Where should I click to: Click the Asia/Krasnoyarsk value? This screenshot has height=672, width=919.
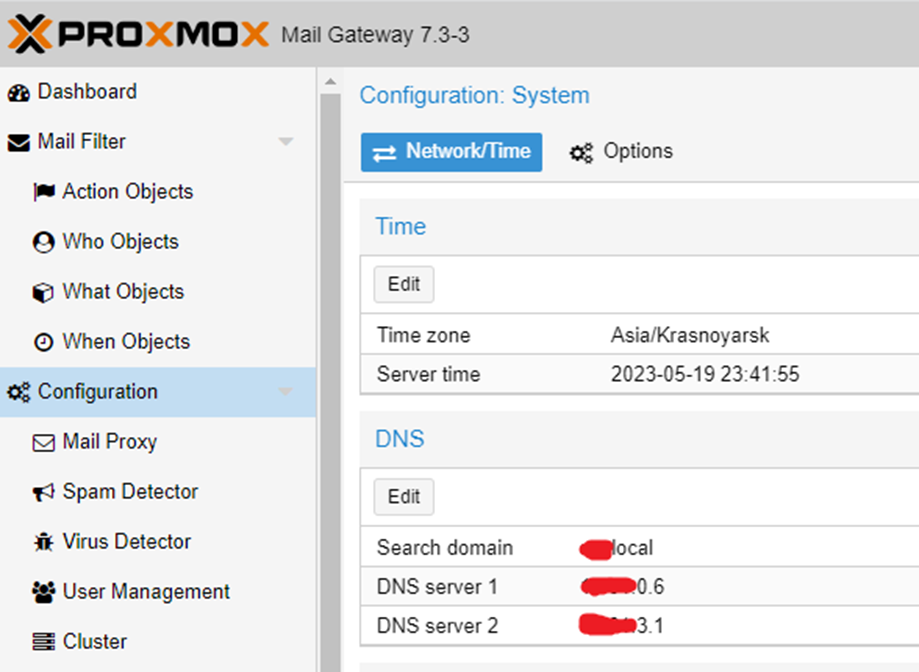(690, 335)
